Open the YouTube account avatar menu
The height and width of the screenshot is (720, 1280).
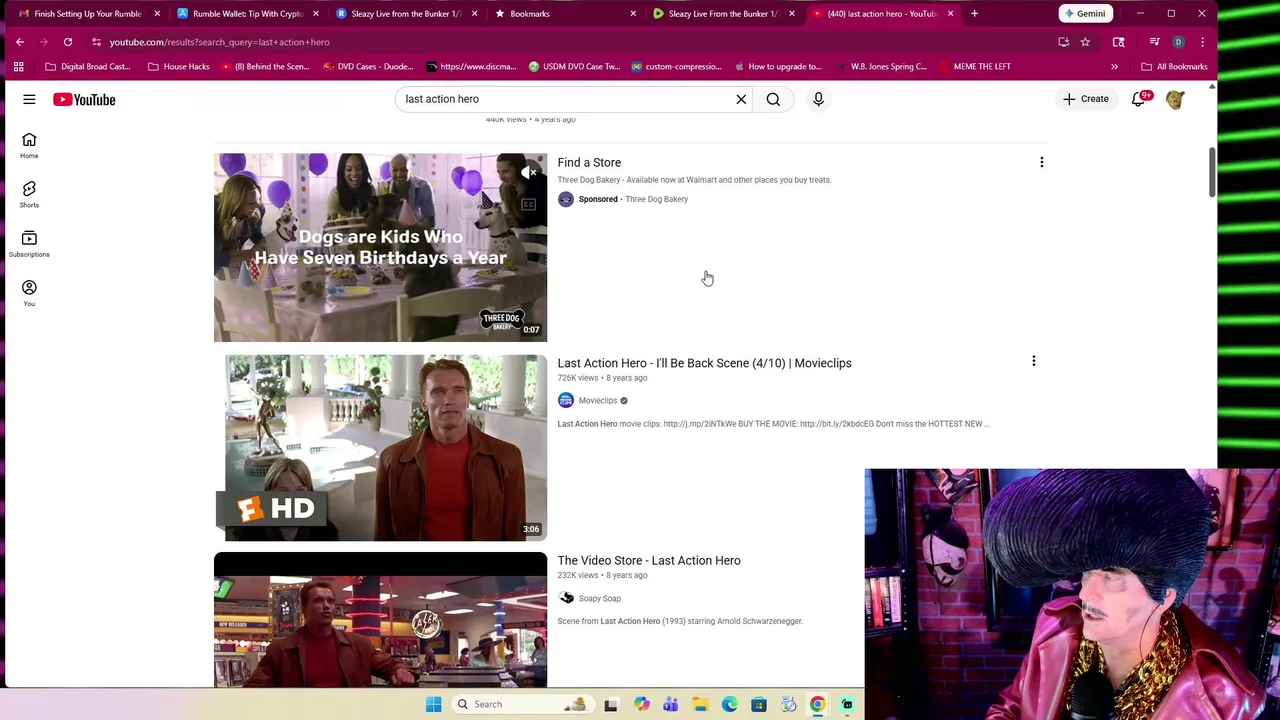pos(1175,99)
